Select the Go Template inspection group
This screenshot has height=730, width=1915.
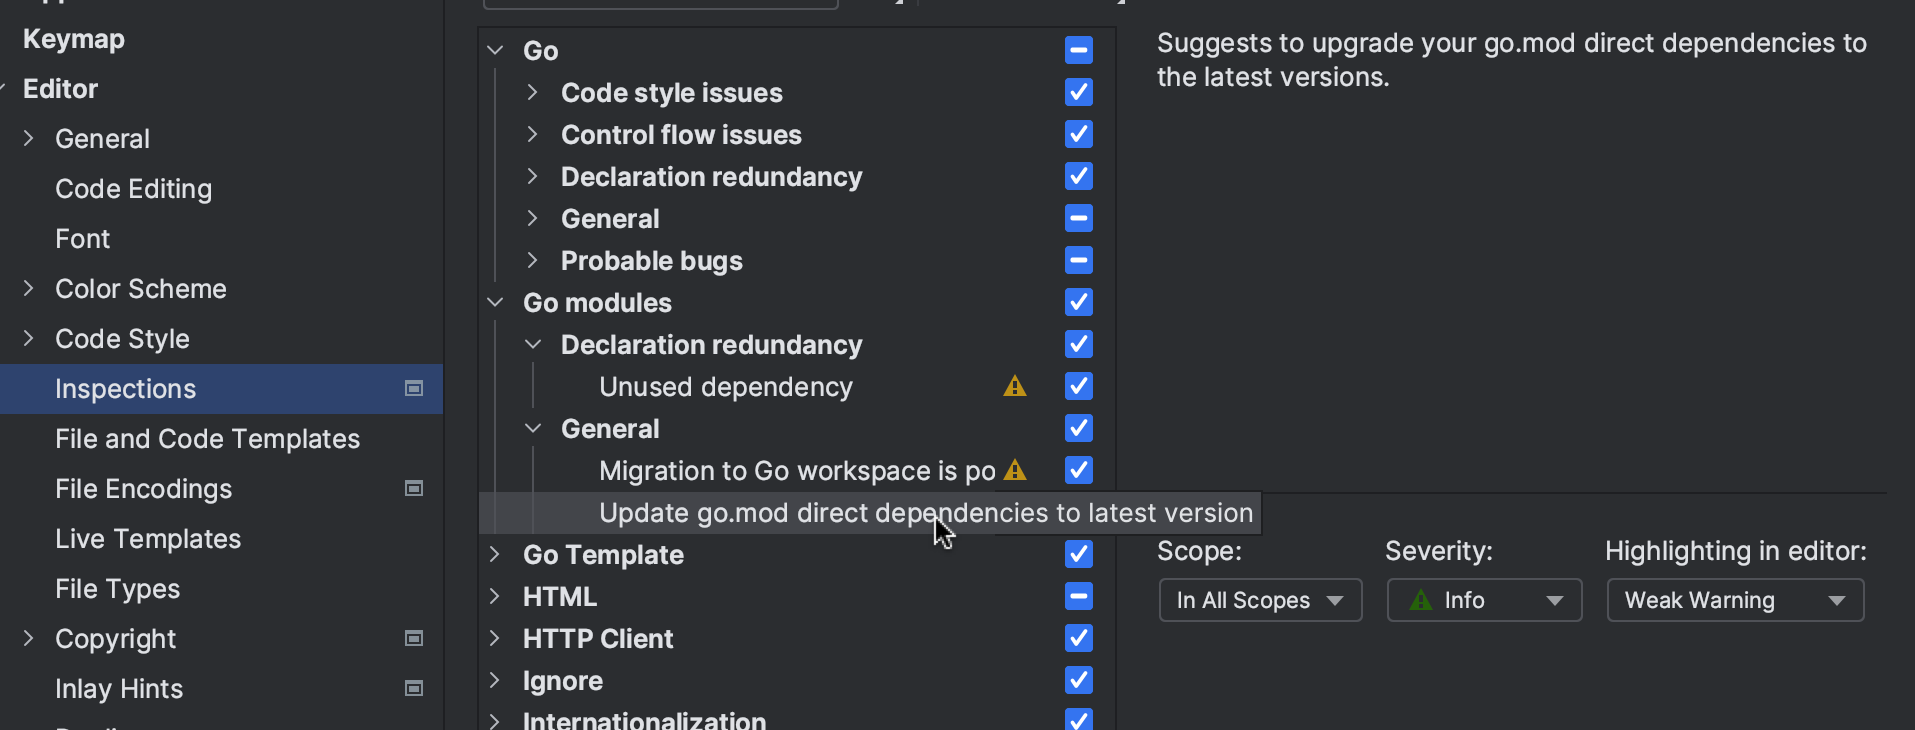[x=603, y=555]
